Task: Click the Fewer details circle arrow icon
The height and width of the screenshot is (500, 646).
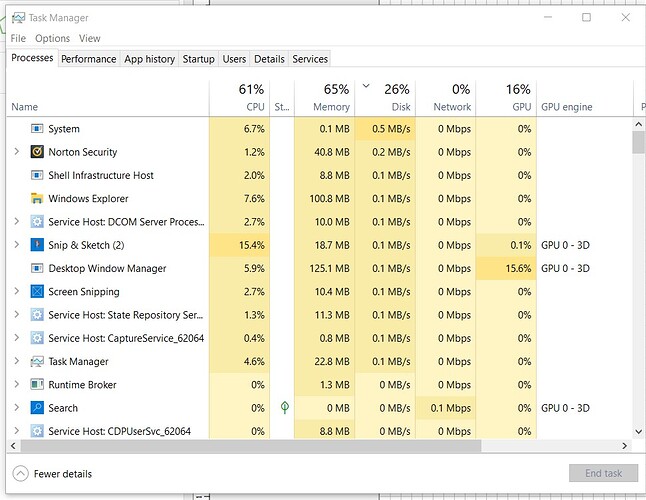Action: [x=20, y=474]
